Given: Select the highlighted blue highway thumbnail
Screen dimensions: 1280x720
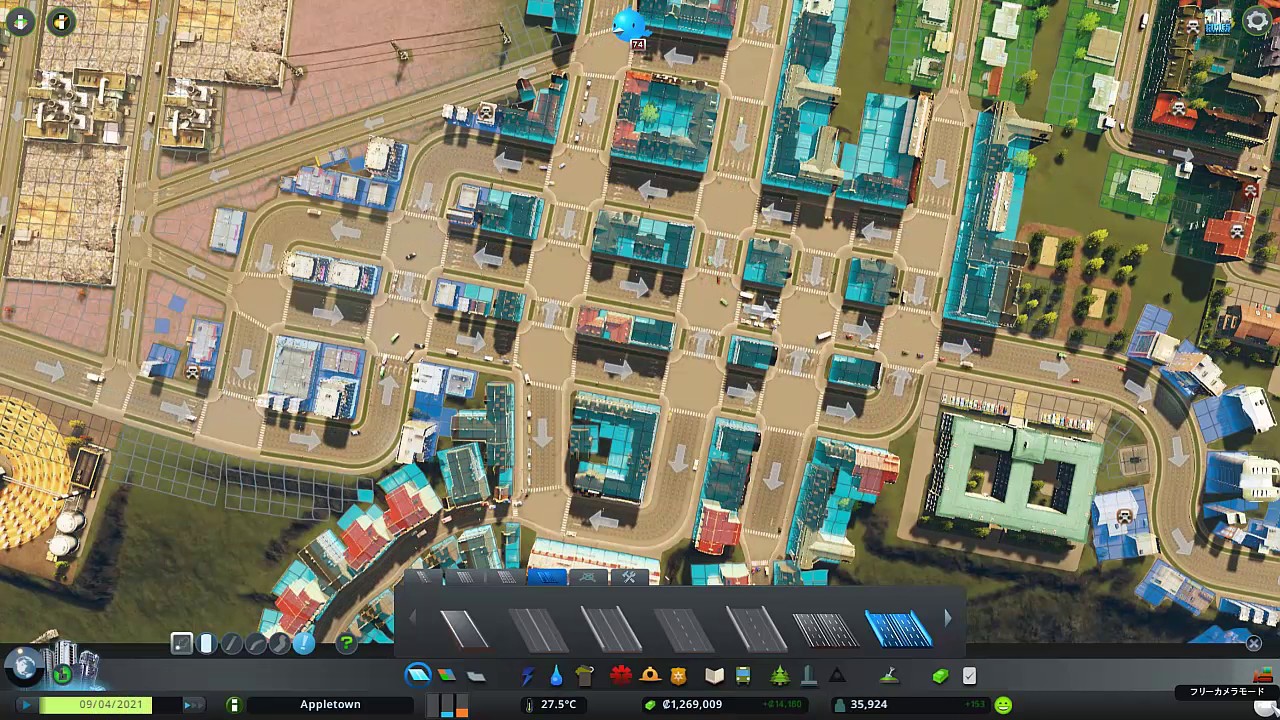Looking at the screenshot, I should point(897,630).
